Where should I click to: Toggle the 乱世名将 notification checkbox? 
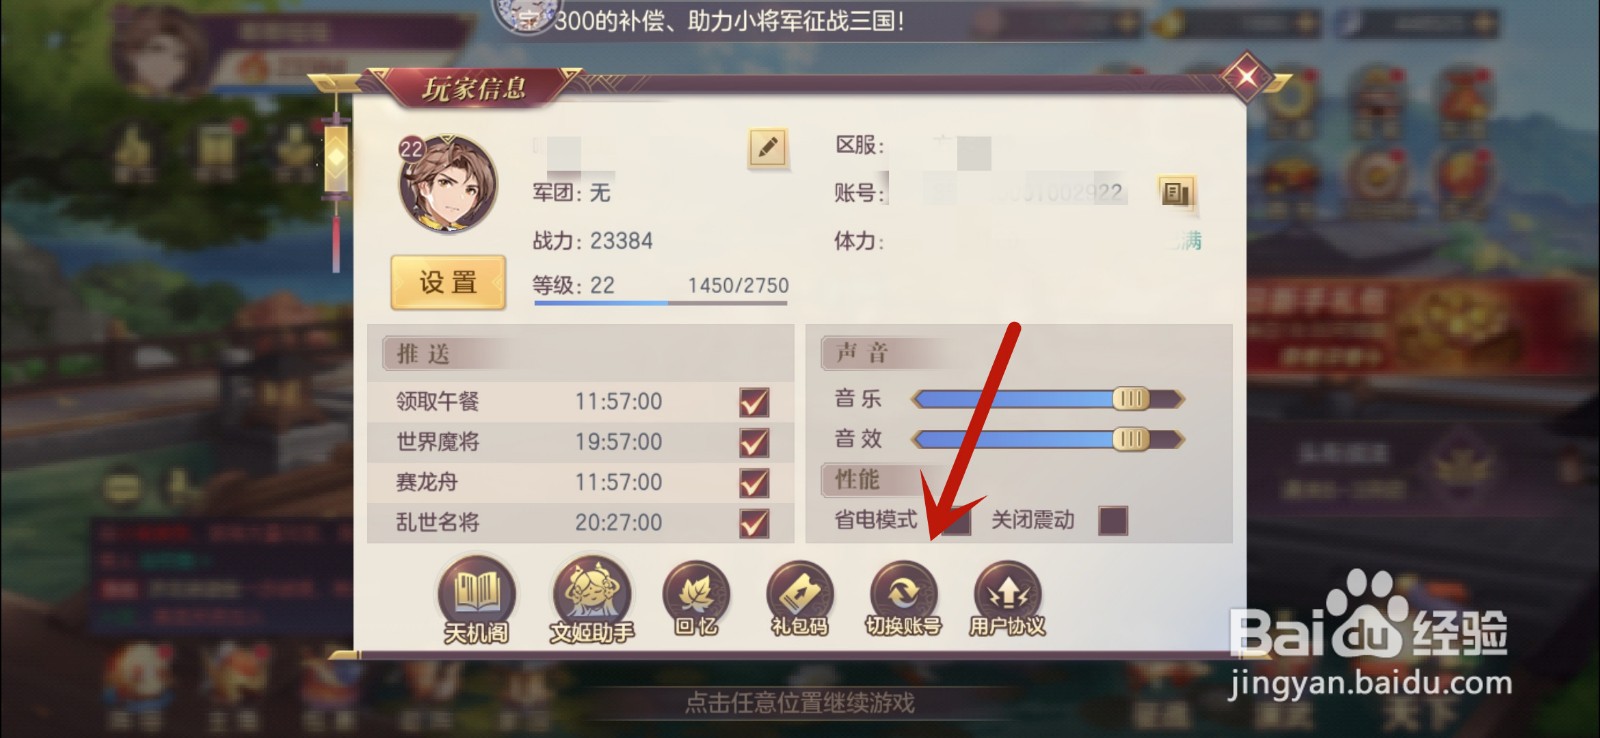[754, 522]
